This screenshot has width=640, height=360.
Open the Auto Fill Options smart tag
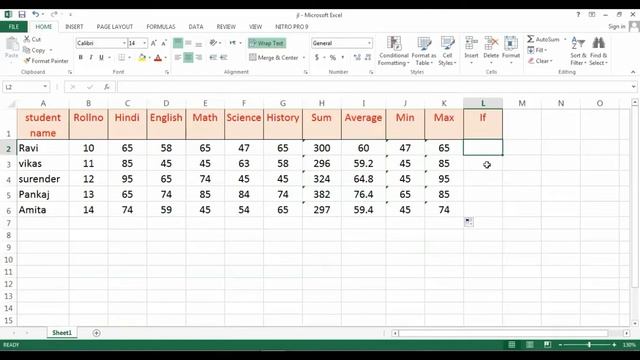click(x=469, y=222)
